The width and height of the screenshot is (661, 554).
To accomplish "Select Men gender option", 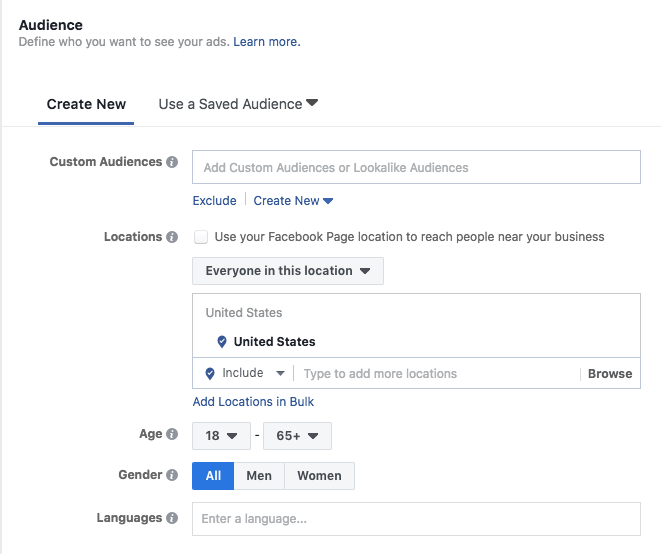I will point(259,476).
